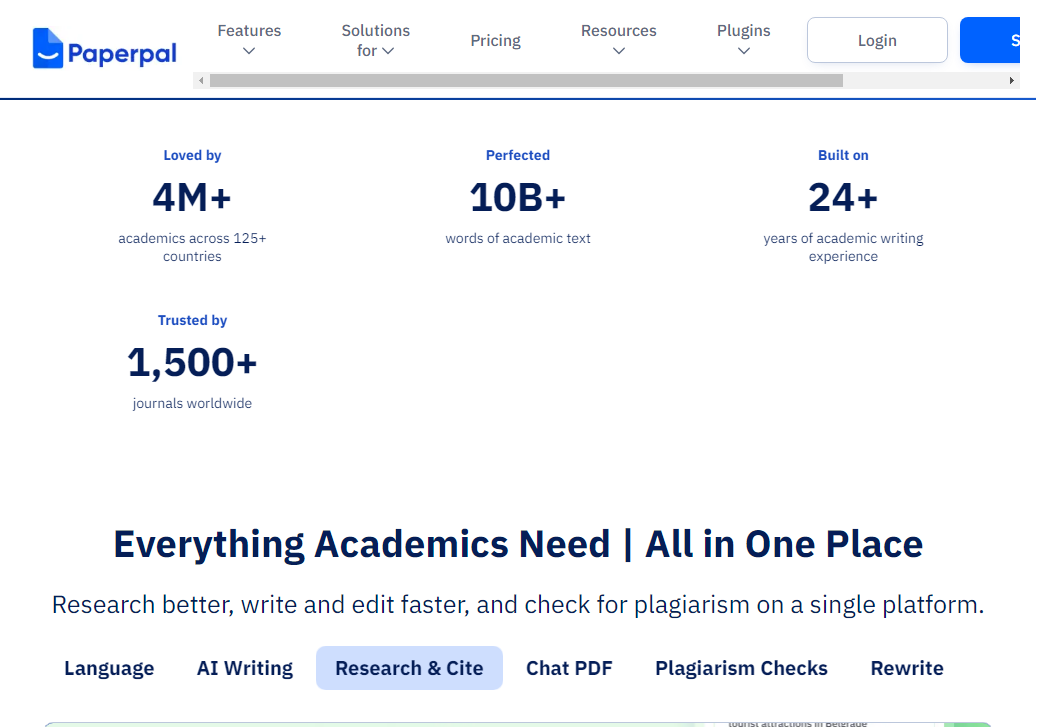Image resolution: width=1053 pixels, height=727 pixels.
Task: Click the "Trusted by" label
Action: coord(192,320)
